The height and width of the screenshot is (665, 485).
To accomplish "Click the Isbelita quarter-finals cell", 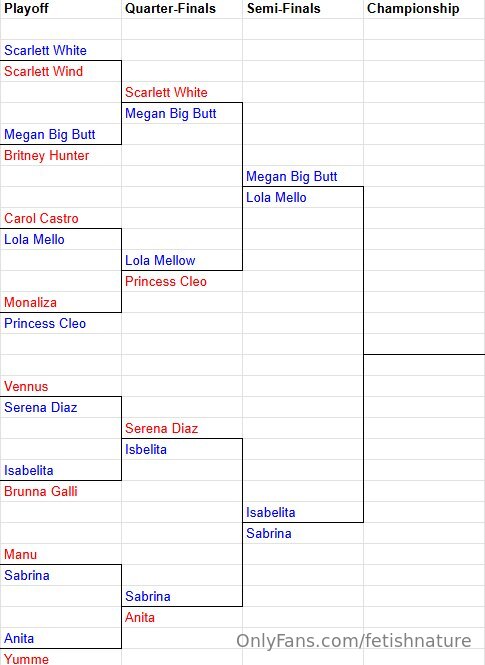I will click(182, 449).
